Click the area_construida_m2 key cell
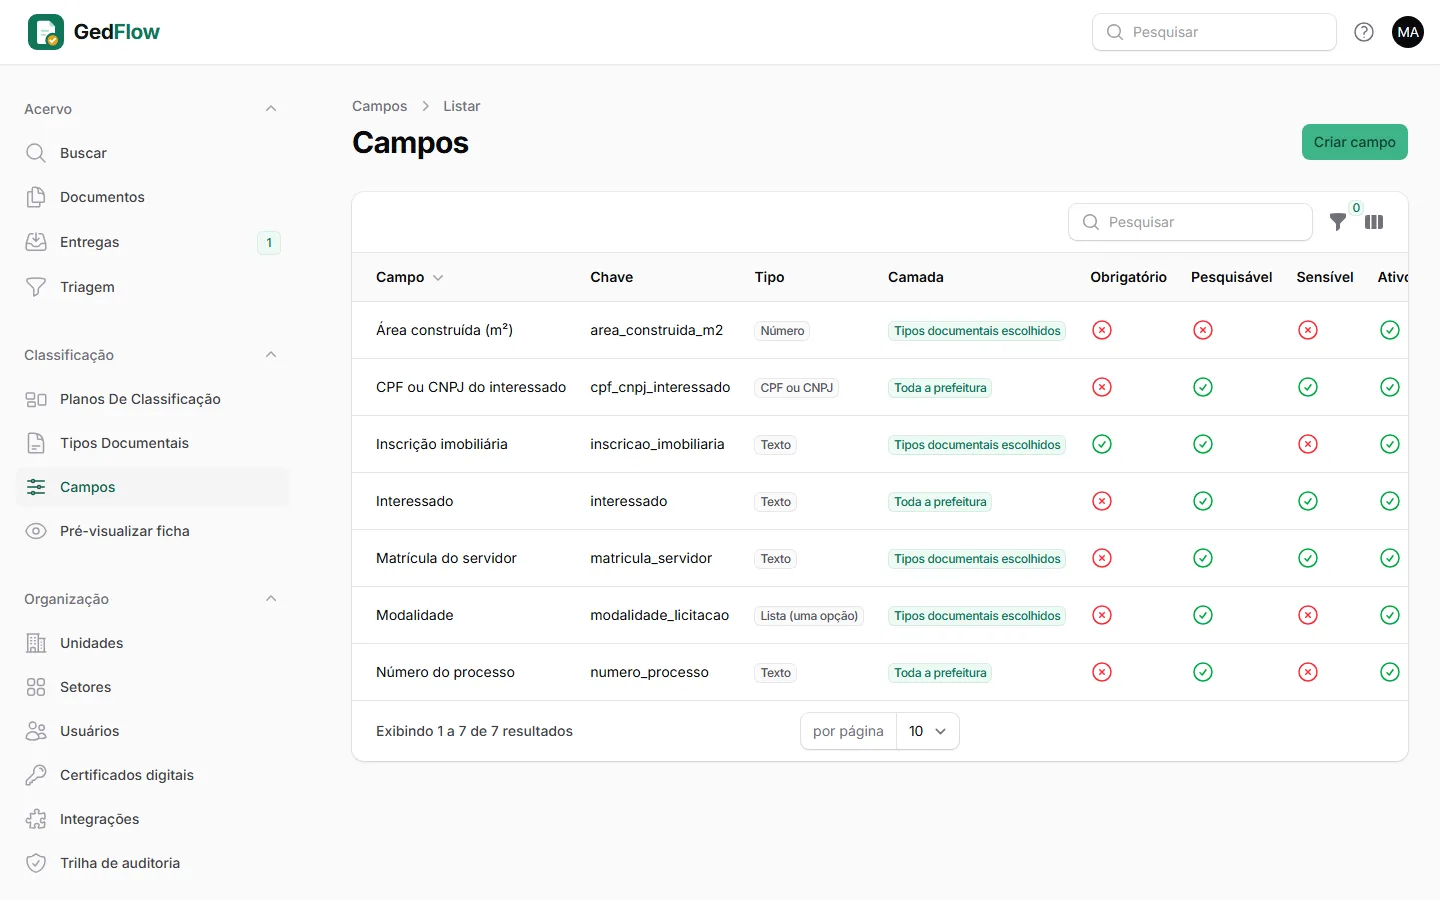Screen dimensions: 1440x900 click(657, 330)
